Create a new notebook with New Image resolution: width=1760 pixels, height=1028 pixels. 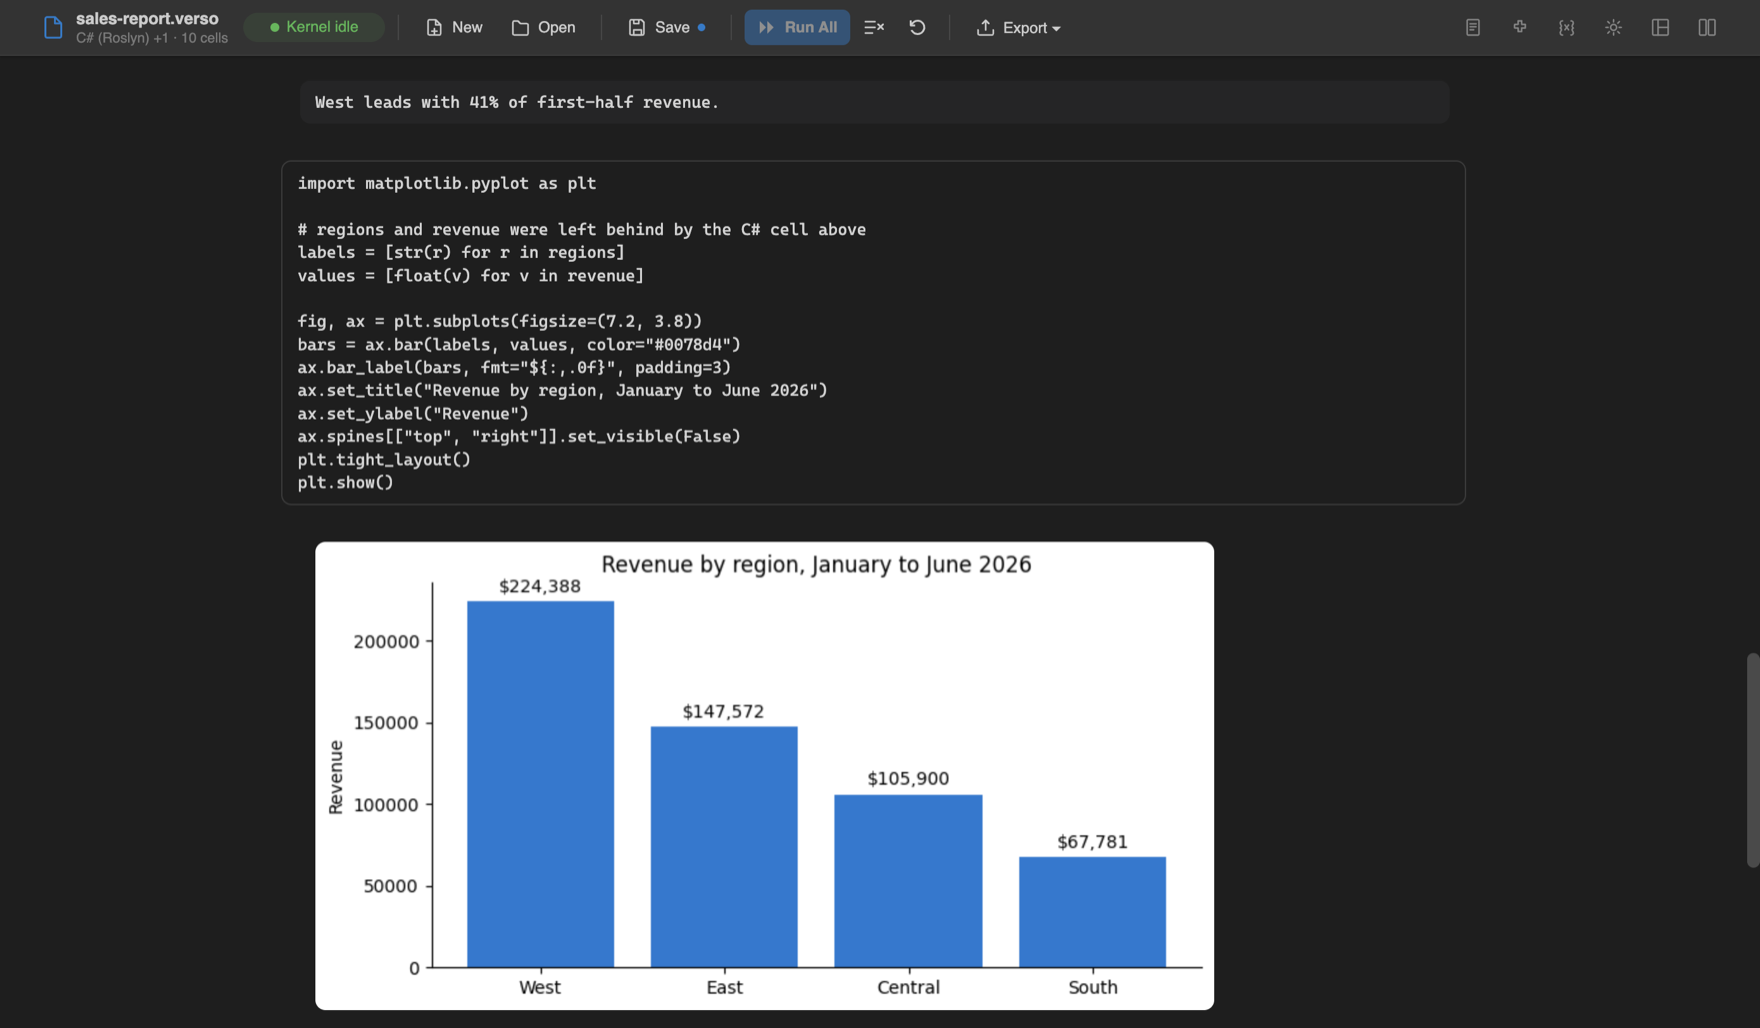coord(454,28)
